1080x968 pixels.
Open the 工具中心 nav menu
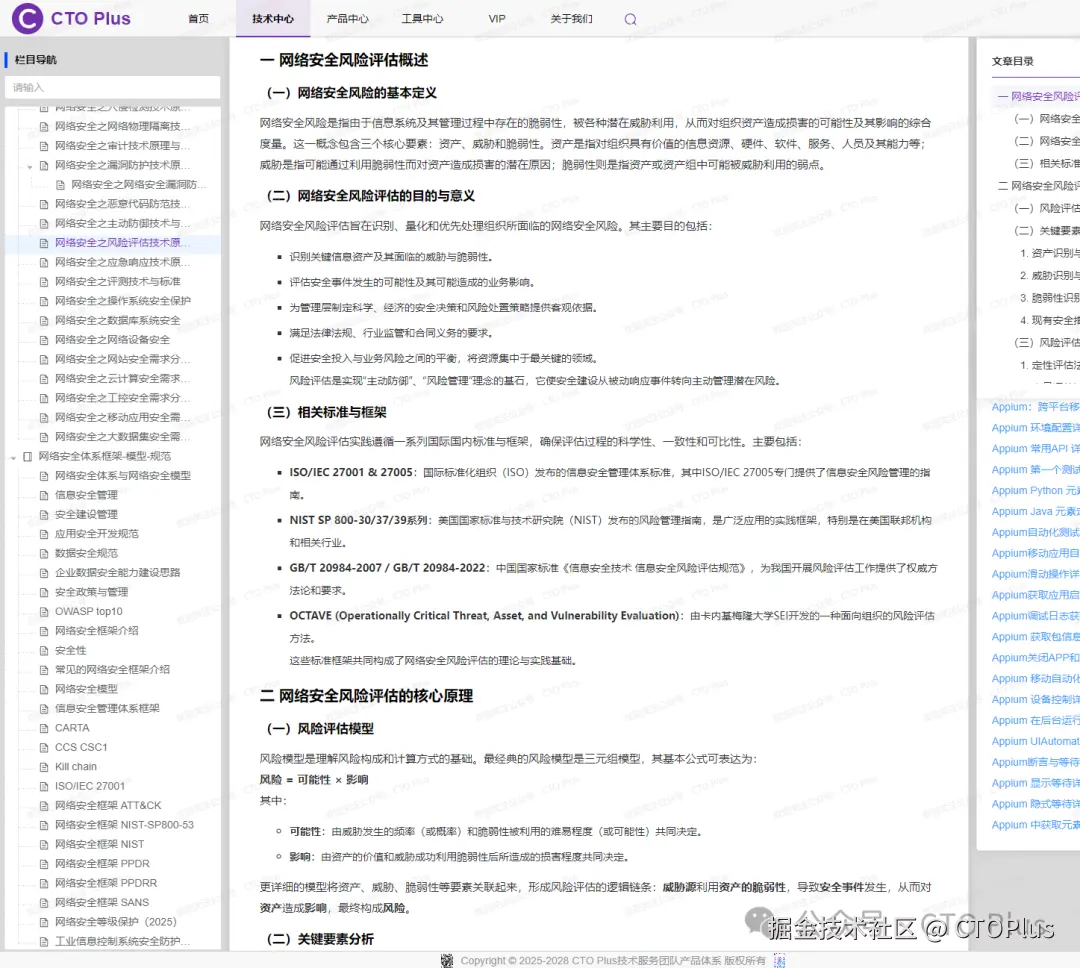point(422,19)
